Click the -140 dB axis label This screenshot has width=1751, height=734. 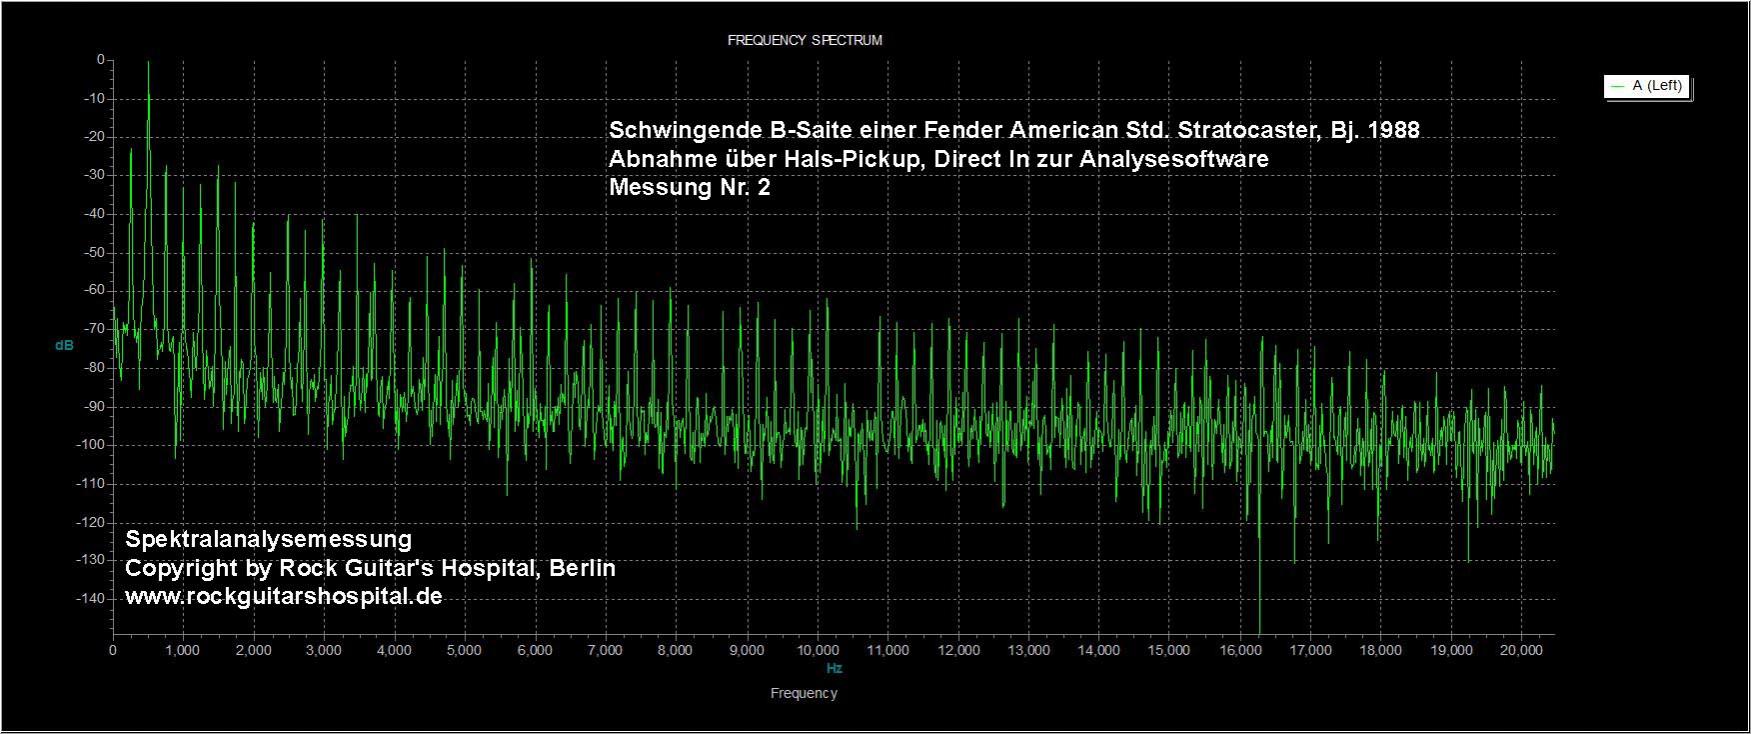[90, 598]
